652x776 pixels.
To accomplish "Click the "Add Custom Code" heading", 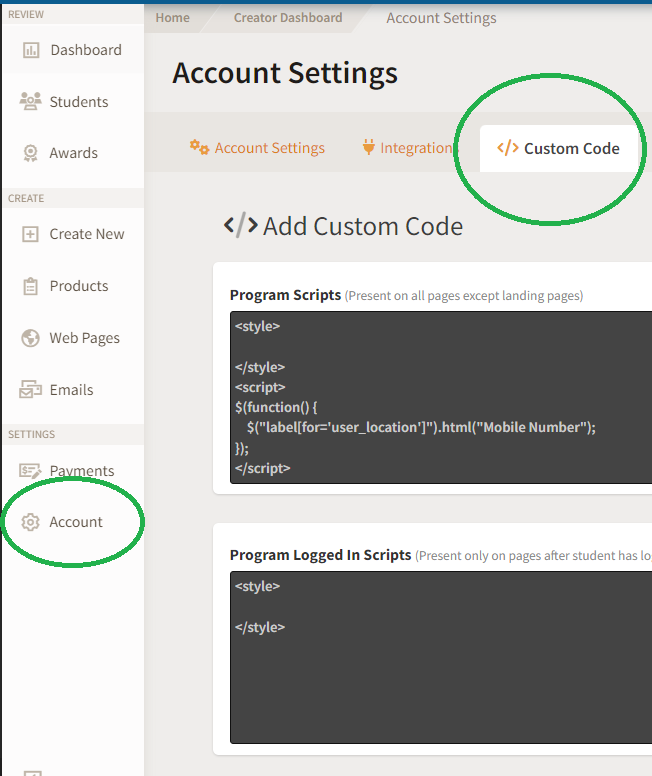I will pos(343,226).
